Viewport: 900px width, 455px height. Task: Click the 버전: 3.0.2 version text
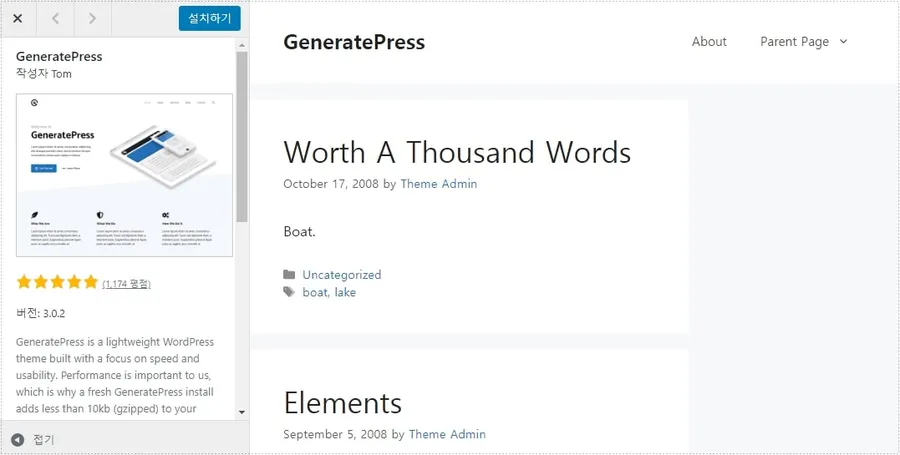(x=40, y=313)
